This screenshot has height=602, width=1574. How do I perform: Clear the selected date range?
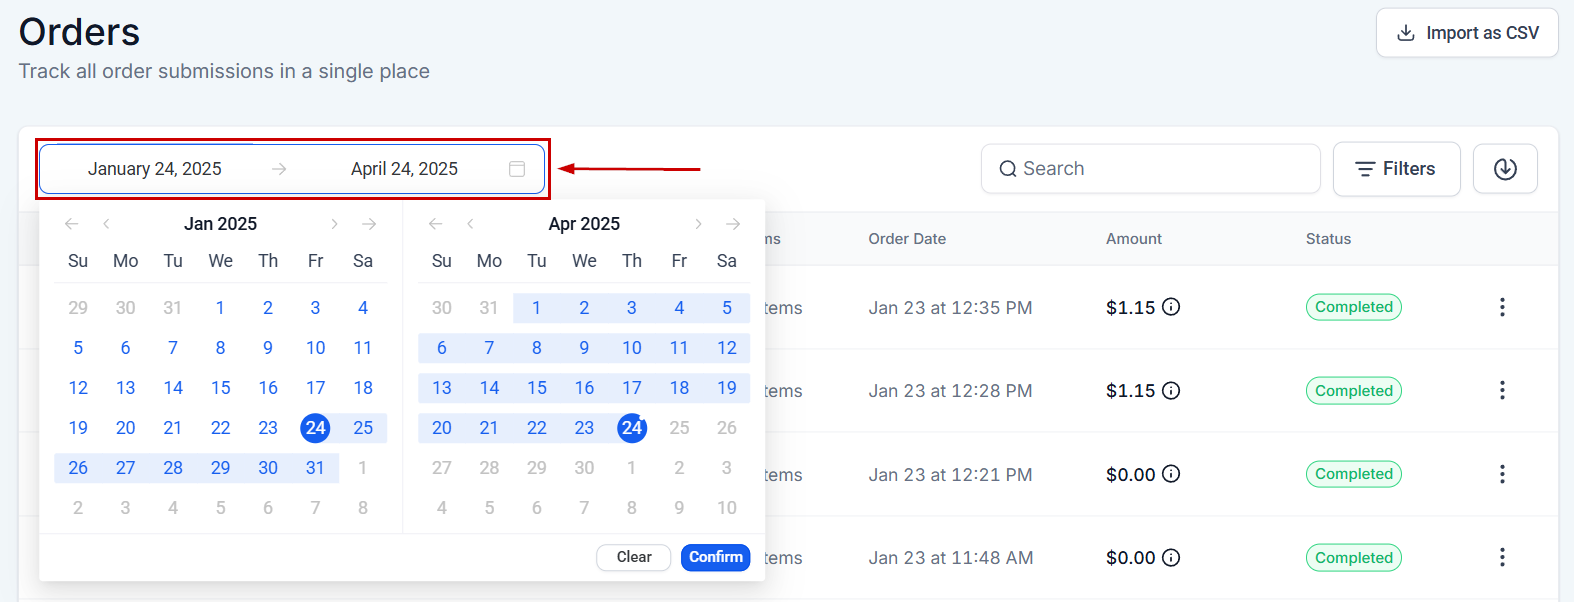pos(634,557)
